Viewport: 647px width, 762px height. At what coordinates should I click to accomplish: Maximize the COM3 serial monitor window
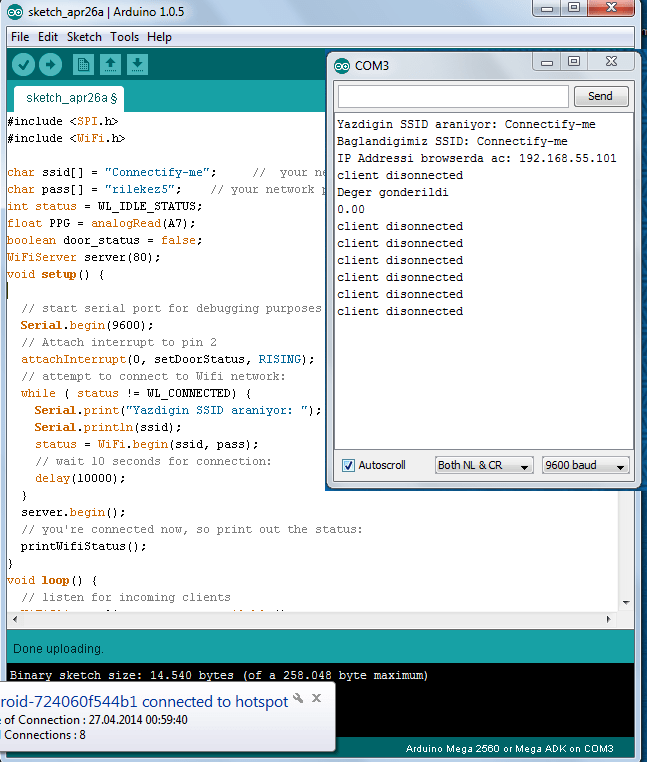574,62
